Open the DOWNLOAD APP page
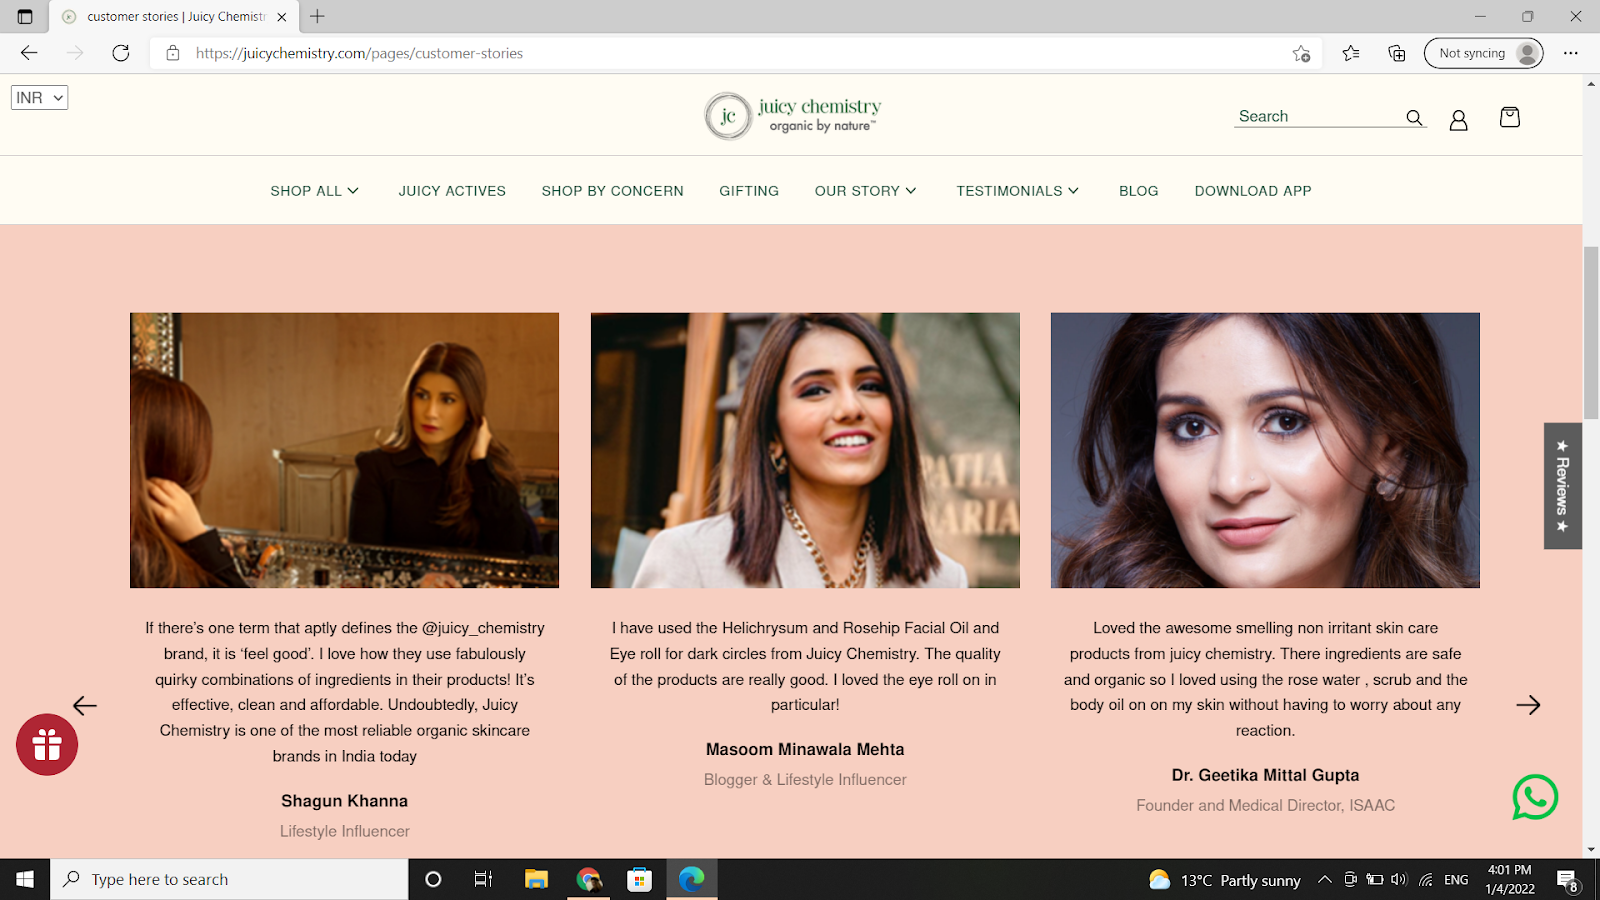 pos(1253,191)
